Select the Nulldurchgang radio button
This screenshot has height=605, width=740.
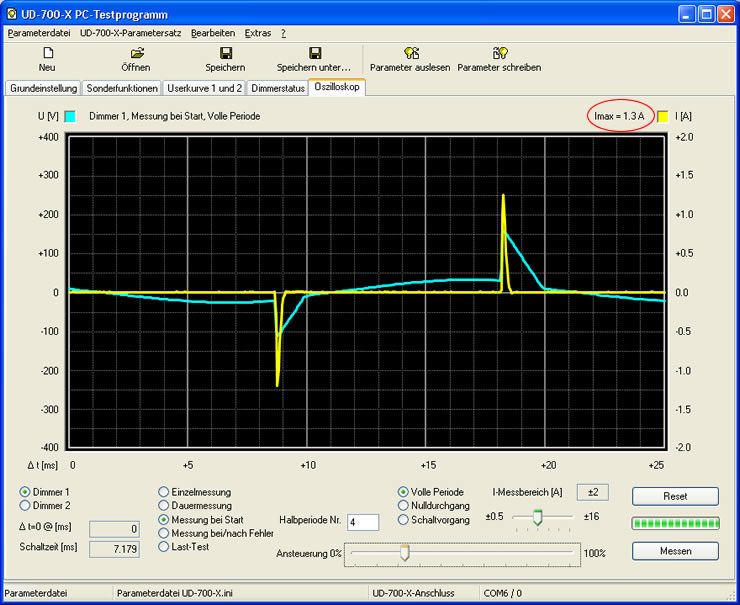(x=403, y=506)
